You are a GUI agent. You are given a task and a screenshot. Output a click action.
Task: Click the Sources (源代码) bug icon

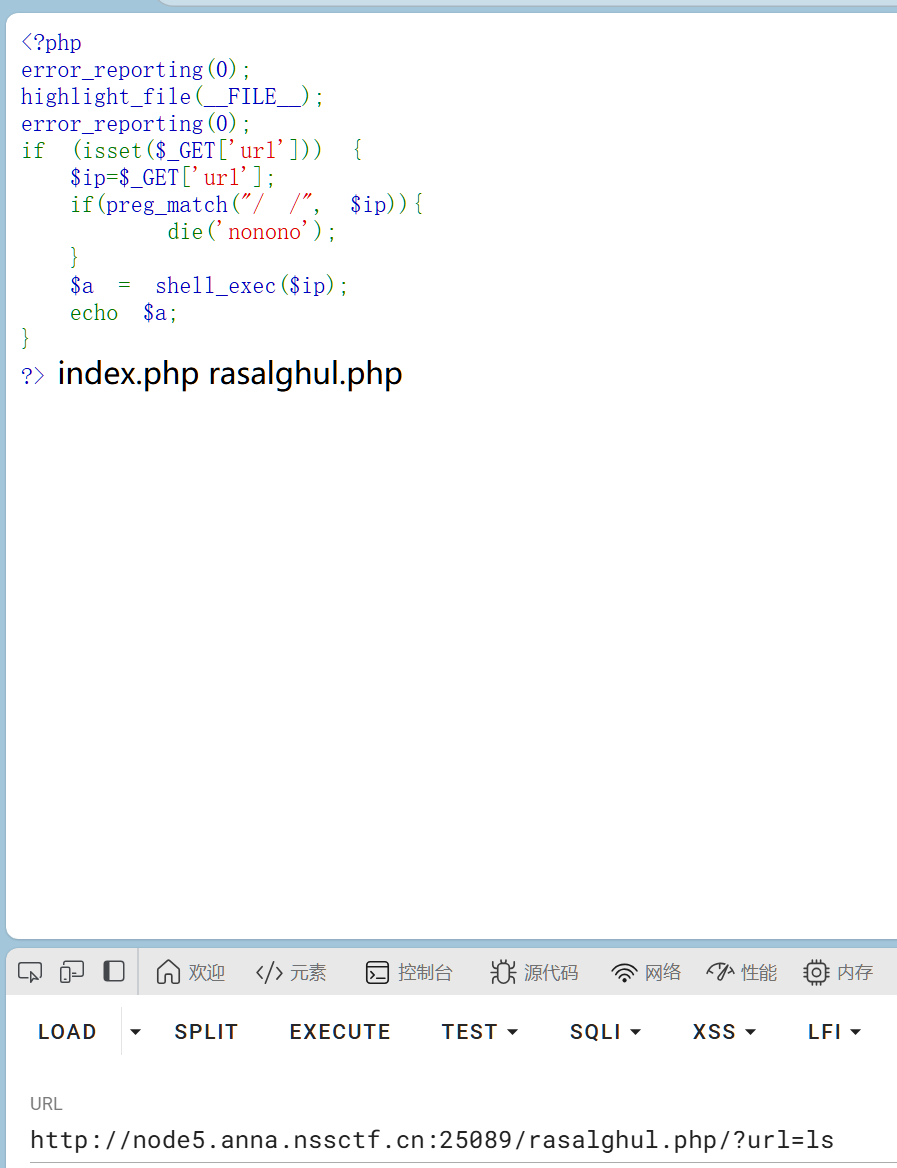coord(503,972)
